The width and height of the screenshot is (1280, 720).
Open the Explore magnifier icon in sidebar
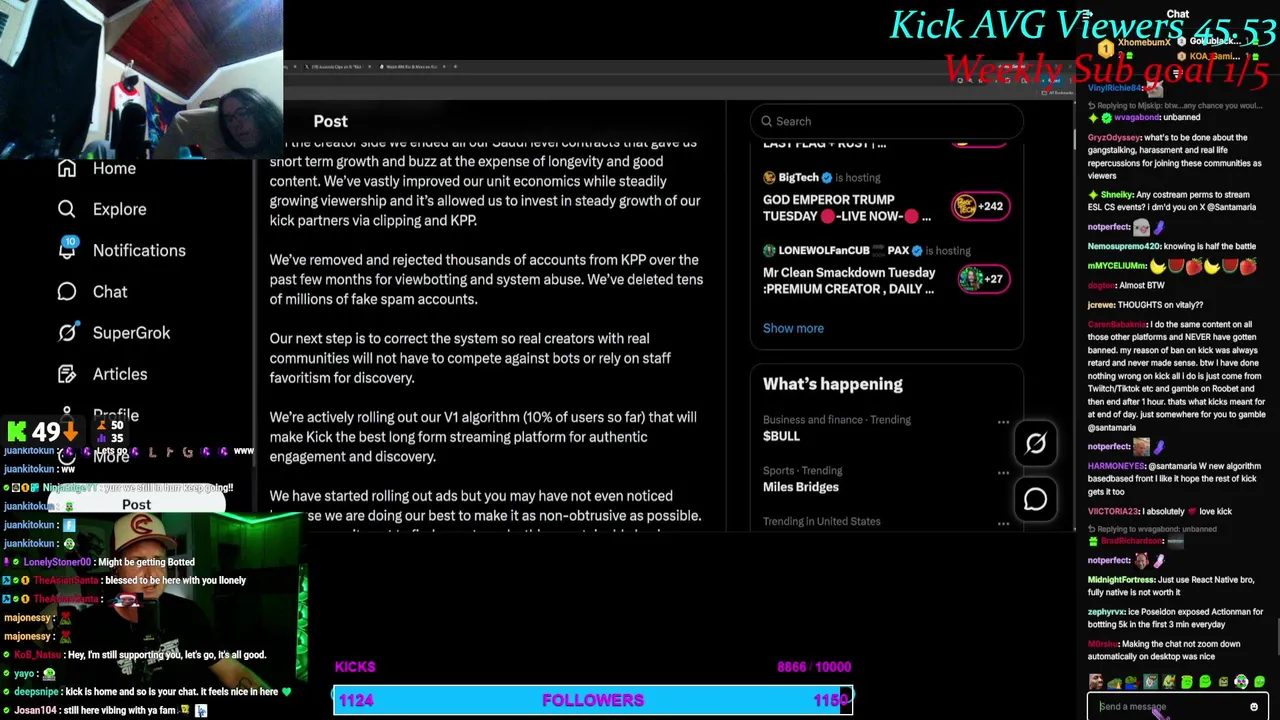pos(67,209)
